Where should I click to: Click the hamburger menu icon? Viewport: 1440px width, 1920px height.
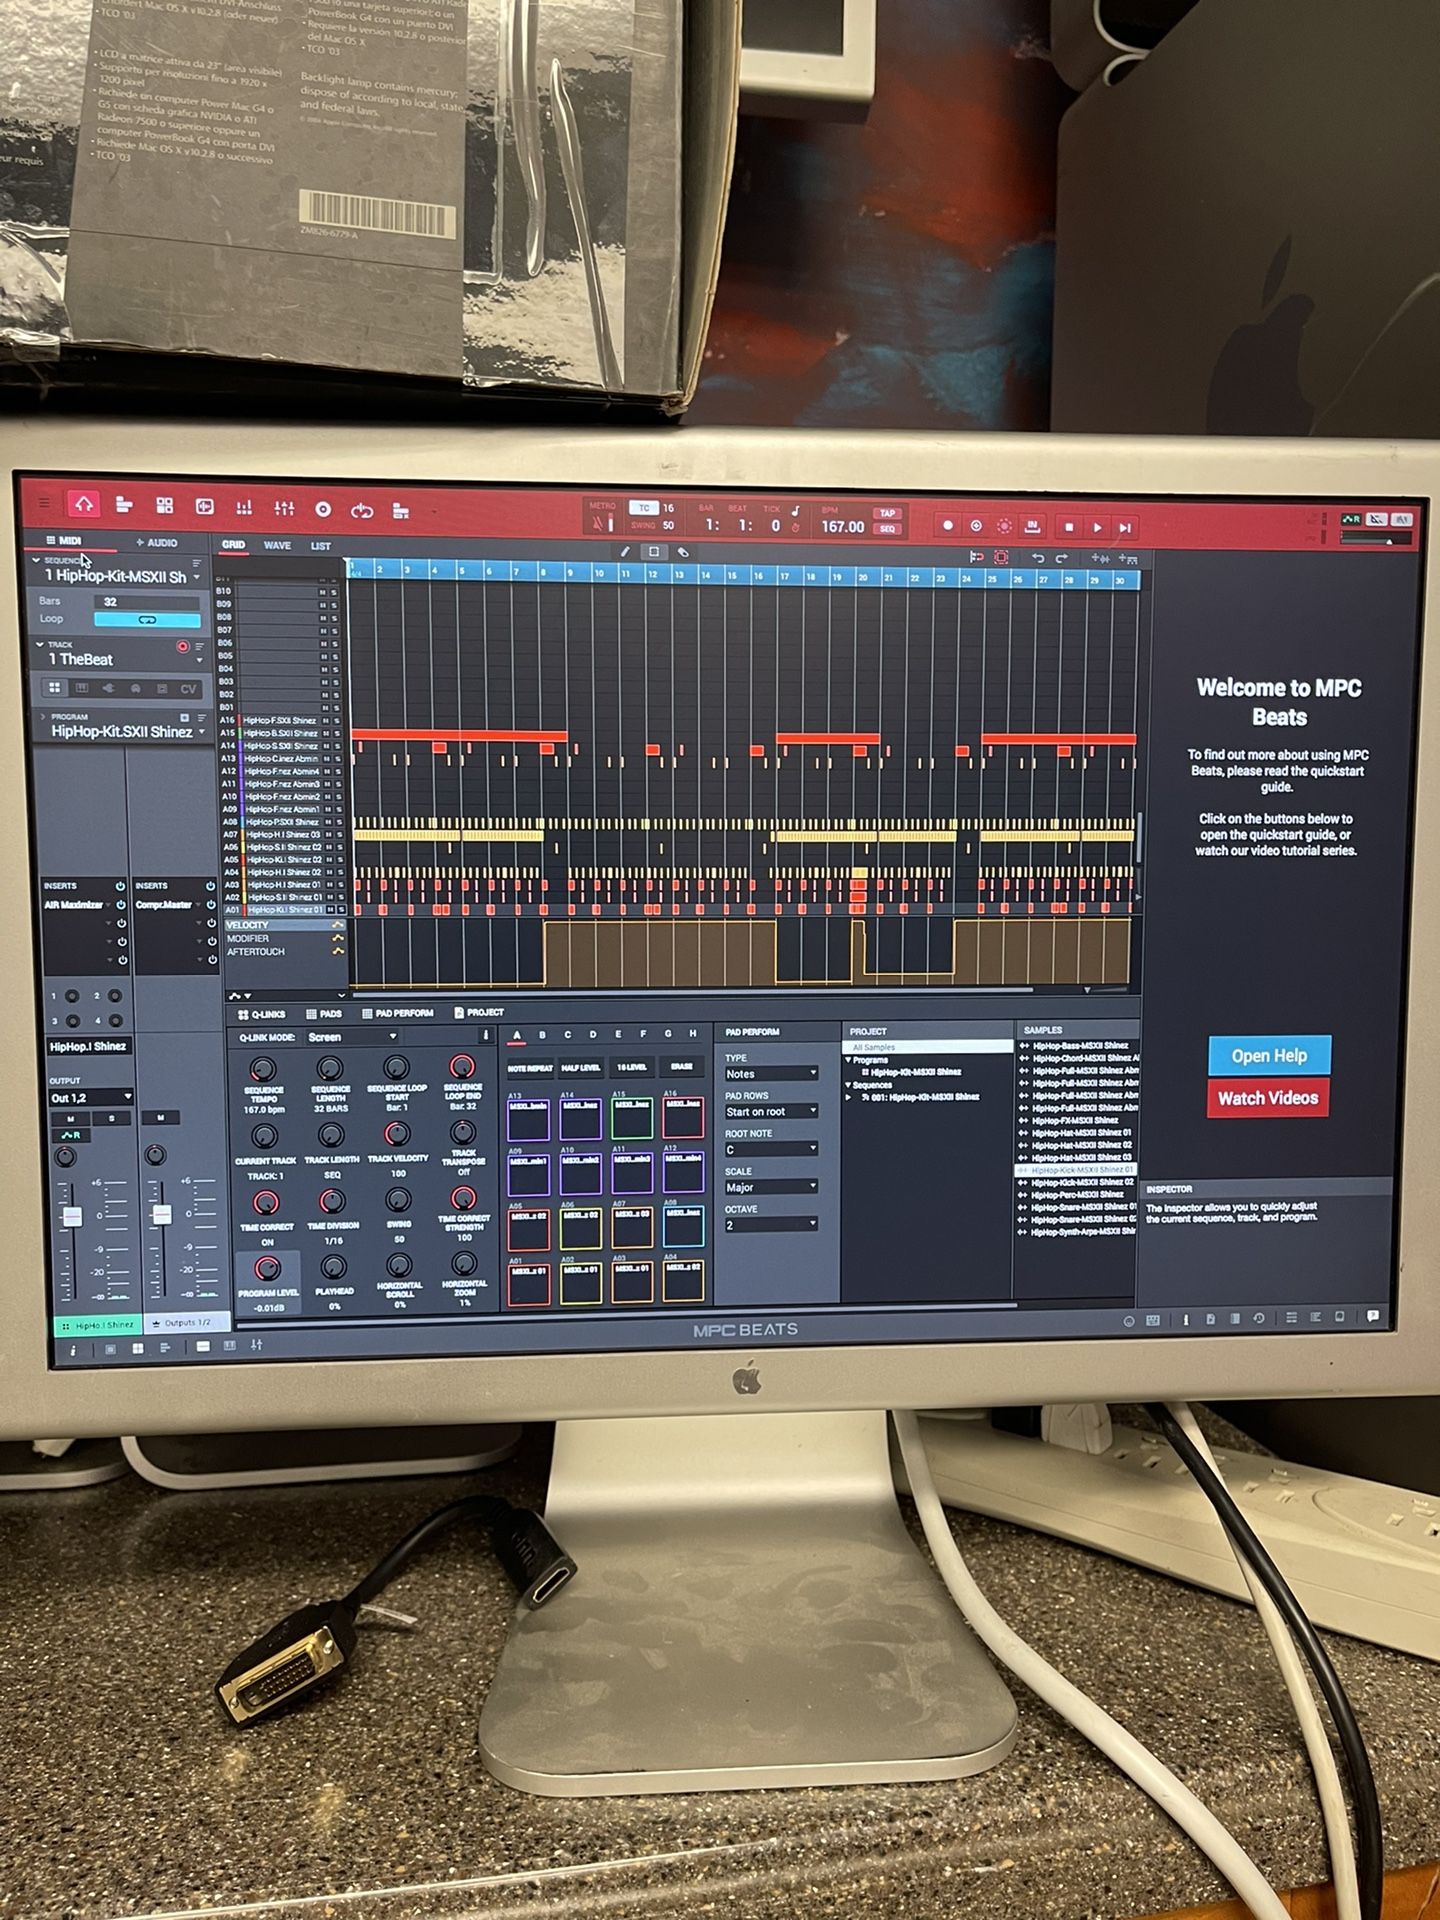(x=43, y=503)
